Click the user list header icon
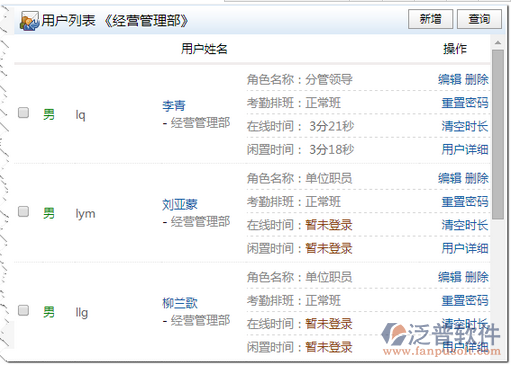The image size is (511, 367). coord(29,21)
